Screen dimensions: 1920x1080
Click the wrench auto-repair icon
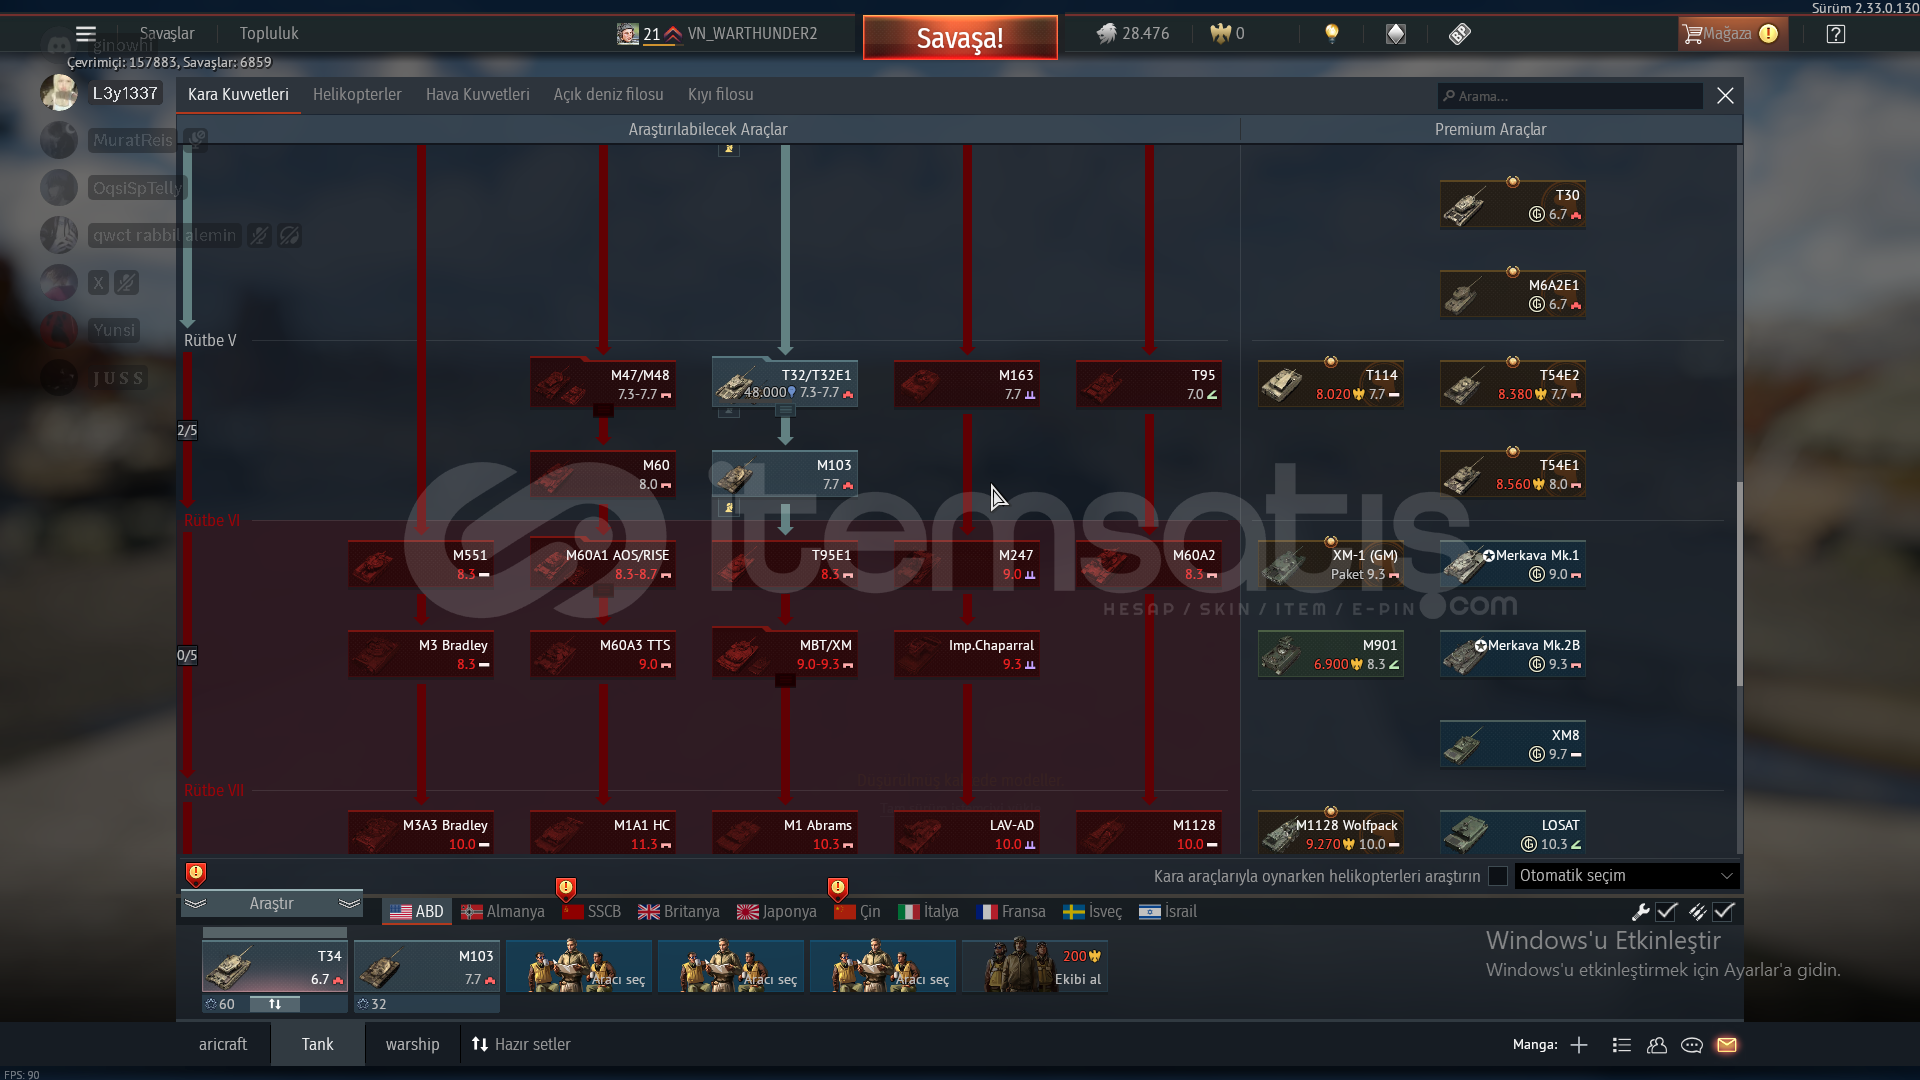tap(1640, 911)
